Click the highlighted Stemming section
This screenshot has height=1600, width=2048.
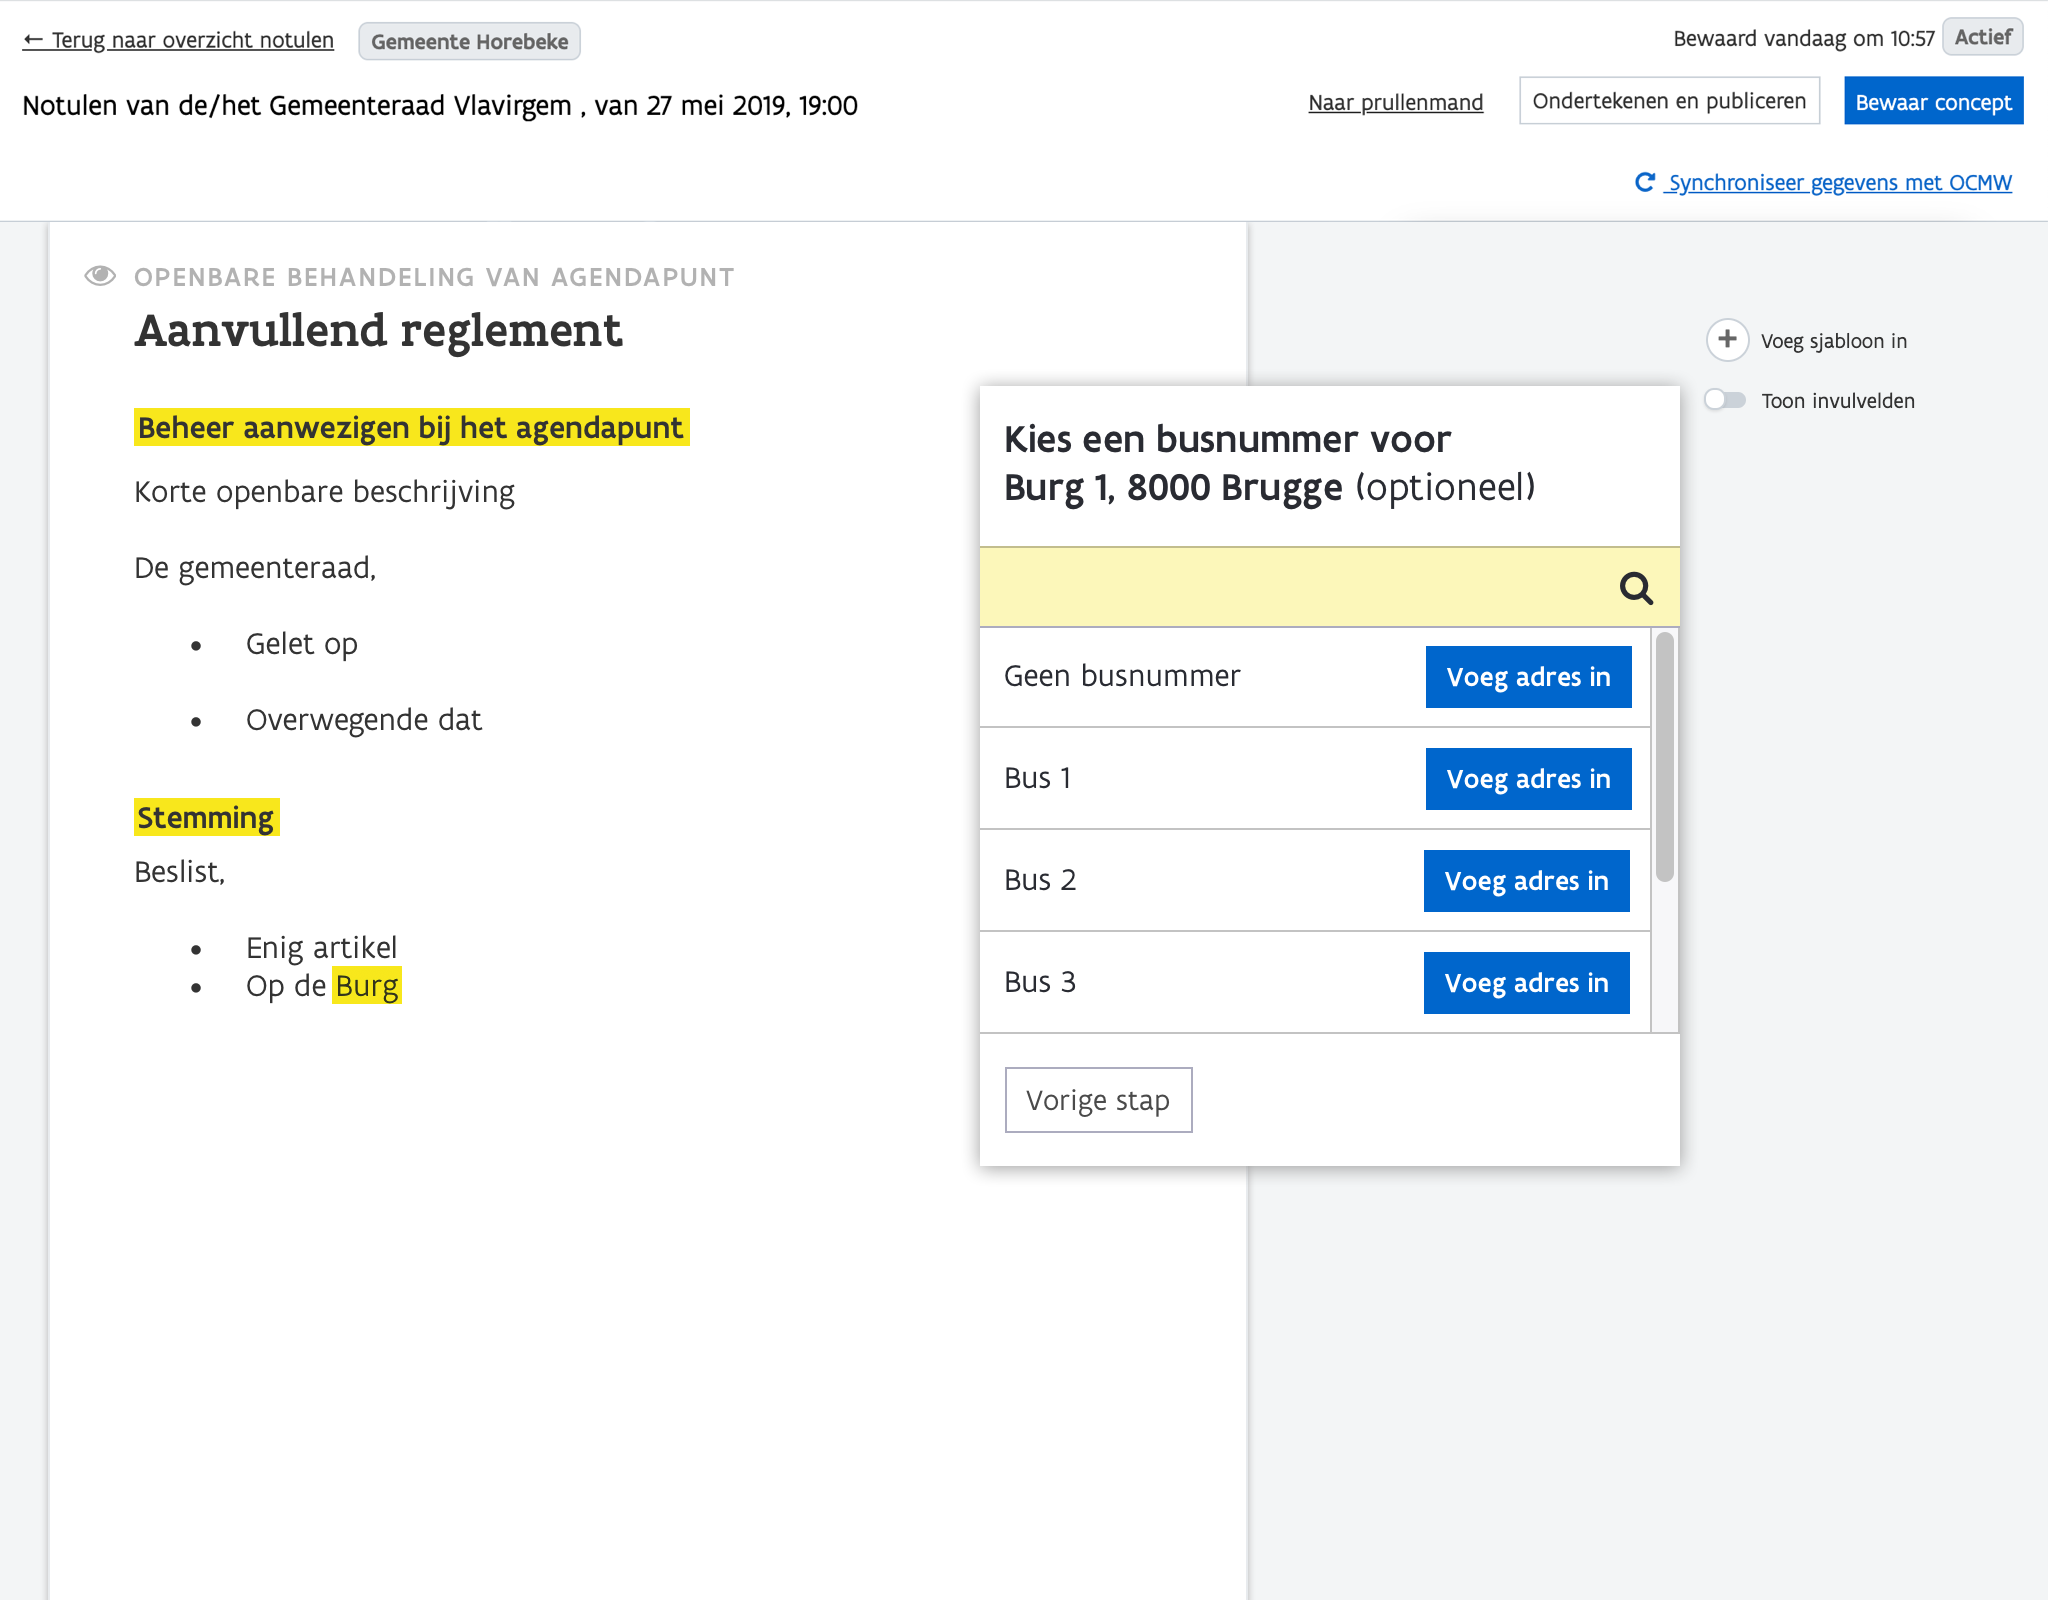[x=206, y=818]
